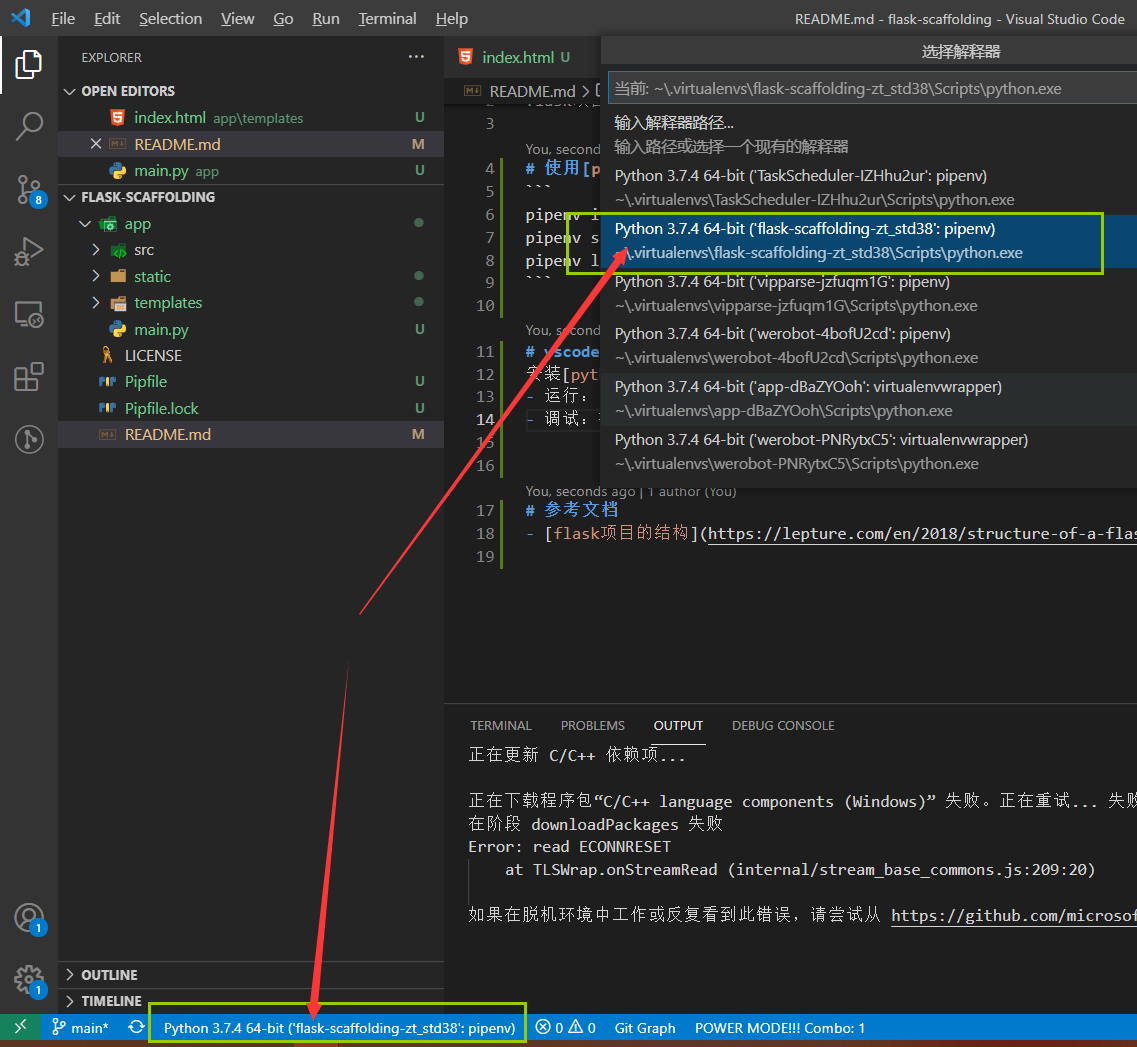Open the Search view in activity bar

pyautogui.click(x=29, y=126)
